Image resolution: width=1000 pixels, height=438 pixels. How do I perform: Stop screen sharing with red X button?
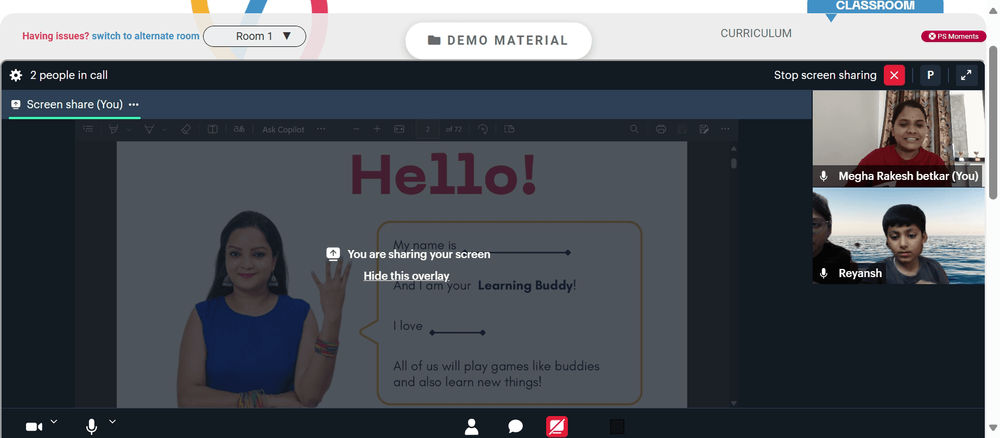pos(894,75)
